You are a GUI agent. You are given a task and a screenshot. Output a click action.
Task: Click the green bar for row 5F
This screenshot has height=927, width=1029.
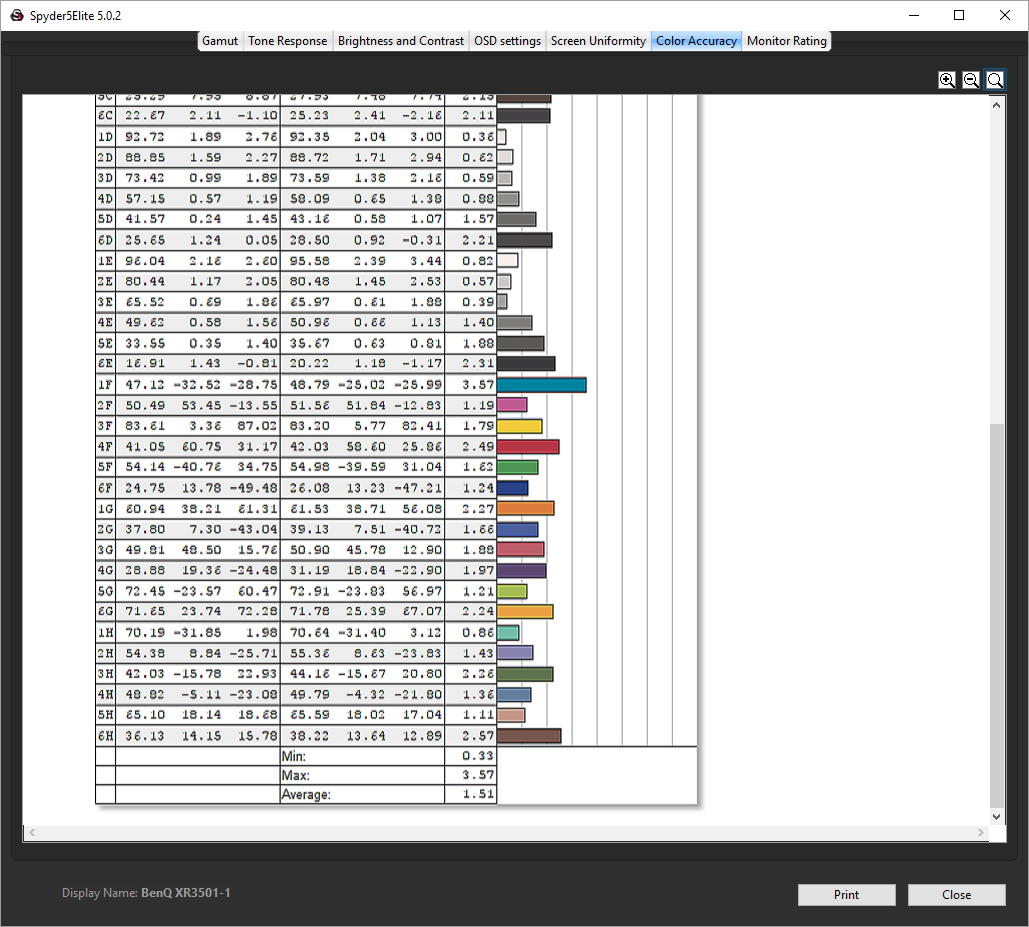coord(518,467)
